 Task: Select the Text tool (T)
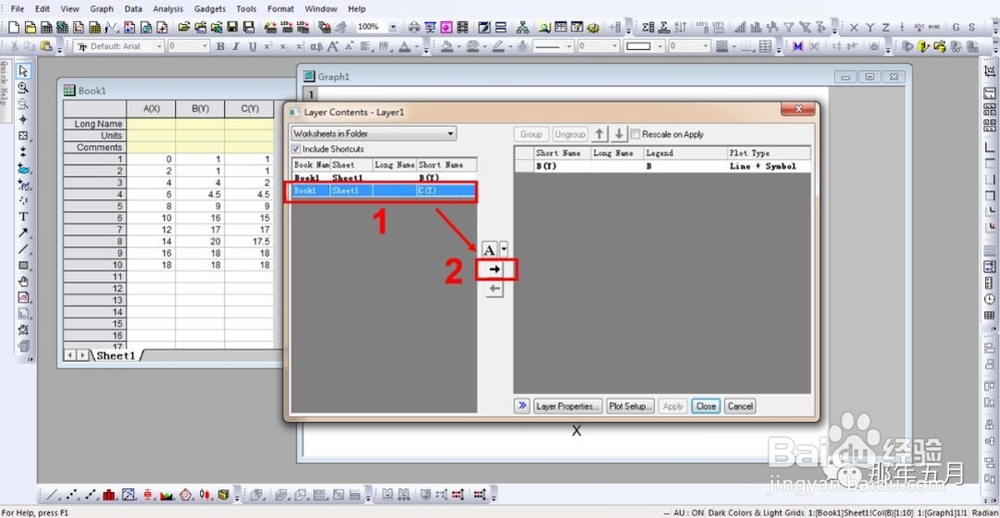click(24, 217)
